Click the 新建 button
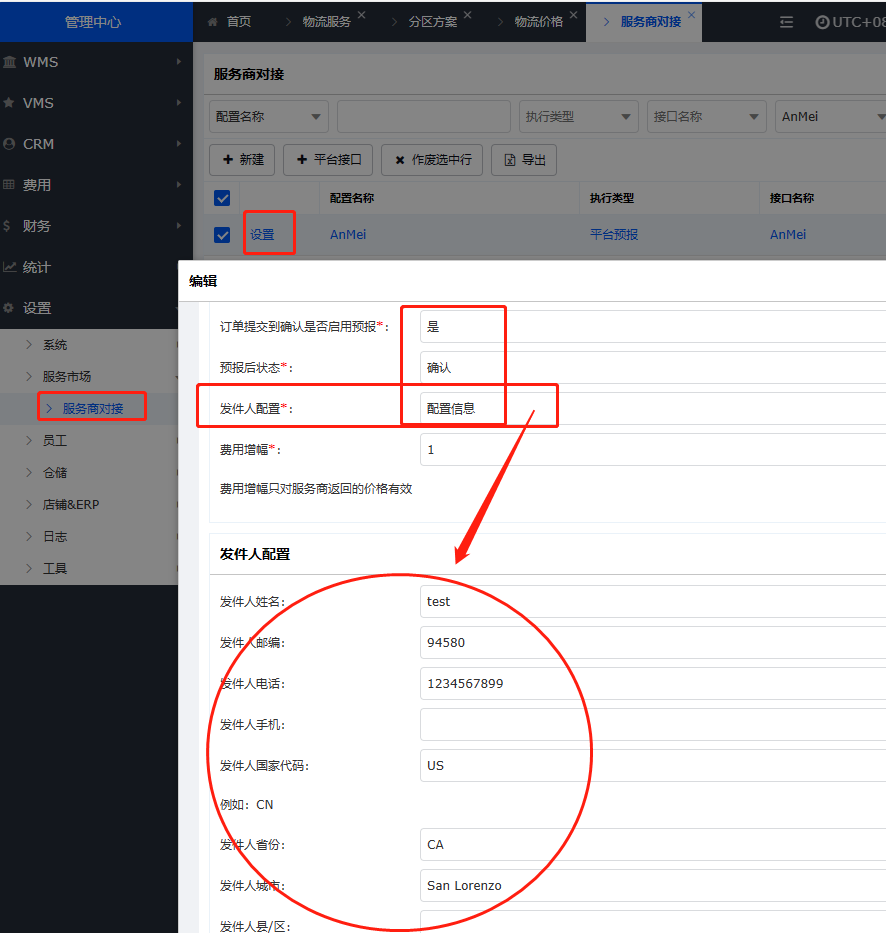 (x=242, y=160)
